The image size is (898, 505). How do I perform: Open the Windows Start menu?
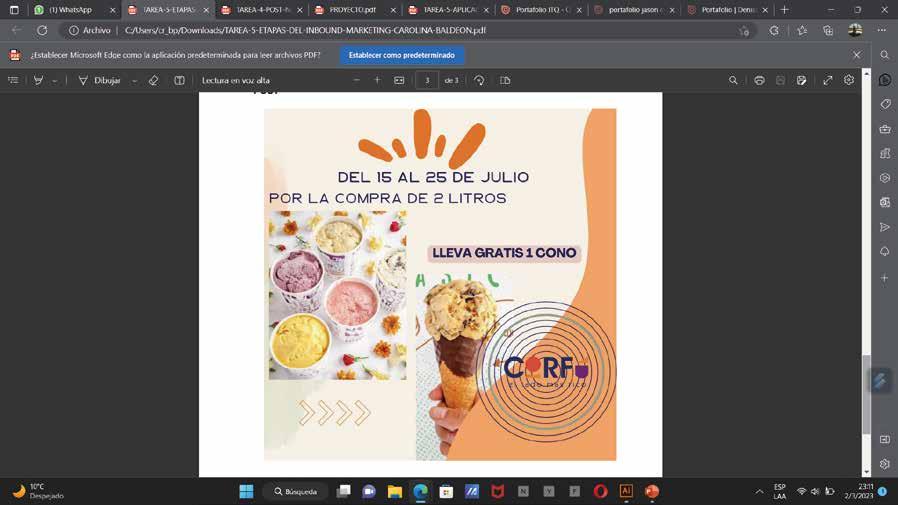246,491
